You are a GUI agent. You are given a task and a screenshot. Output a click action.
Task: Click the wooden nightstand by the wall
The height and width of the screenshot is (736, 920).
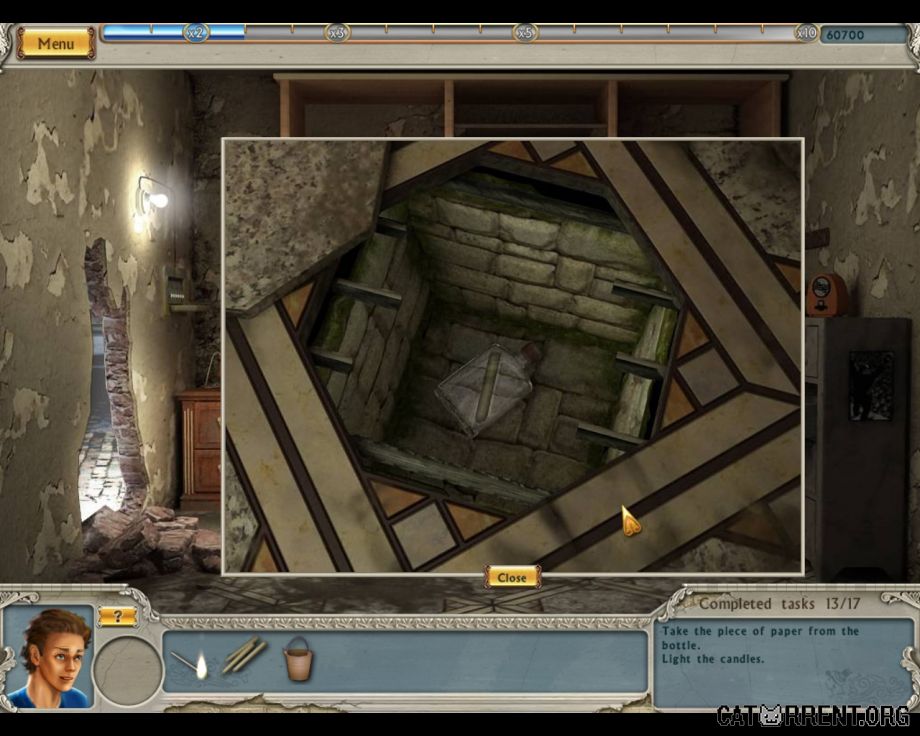199,449
